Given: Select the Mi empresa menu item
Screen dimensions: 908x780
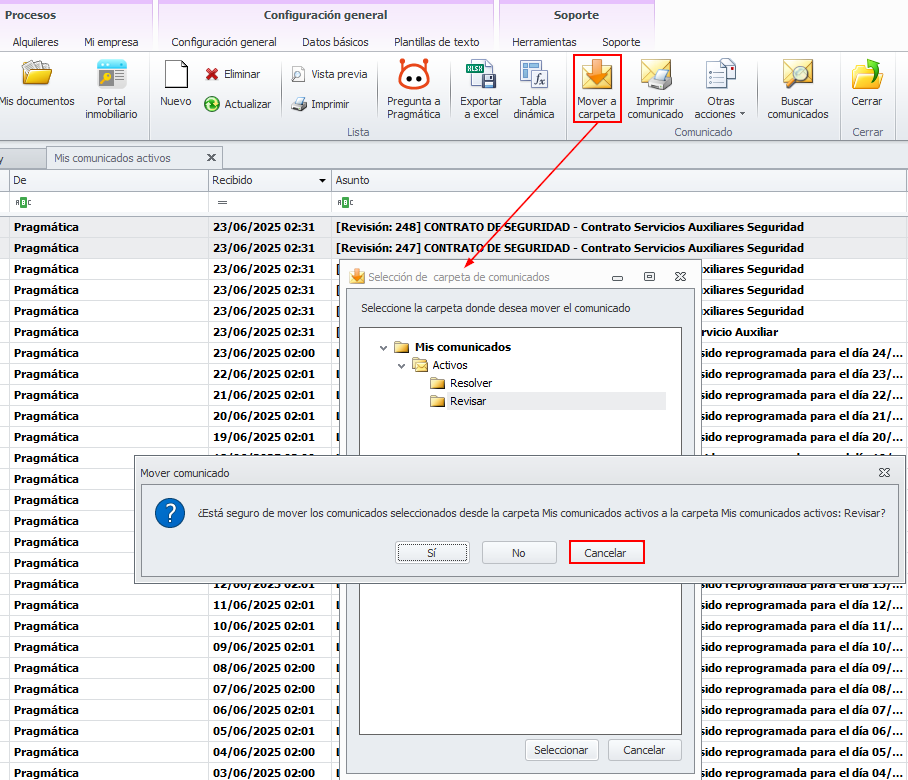Looking at the screenshot, I should (111, 42).
